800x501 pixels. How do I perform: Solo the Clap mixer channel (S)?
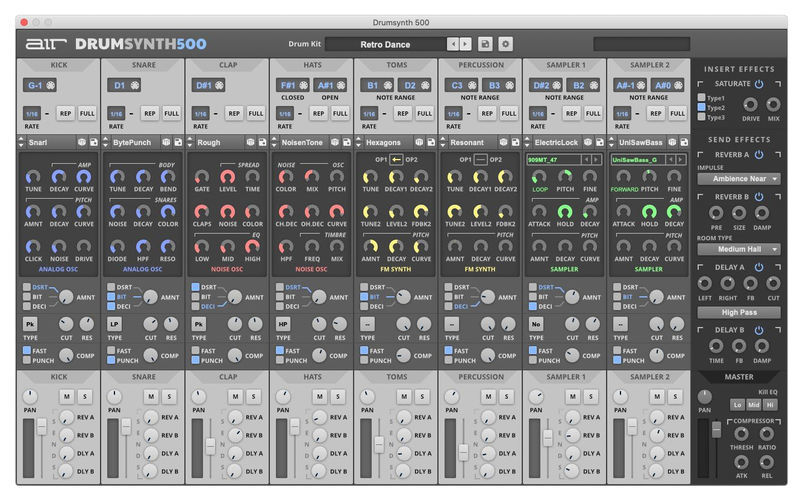point(253,396)
